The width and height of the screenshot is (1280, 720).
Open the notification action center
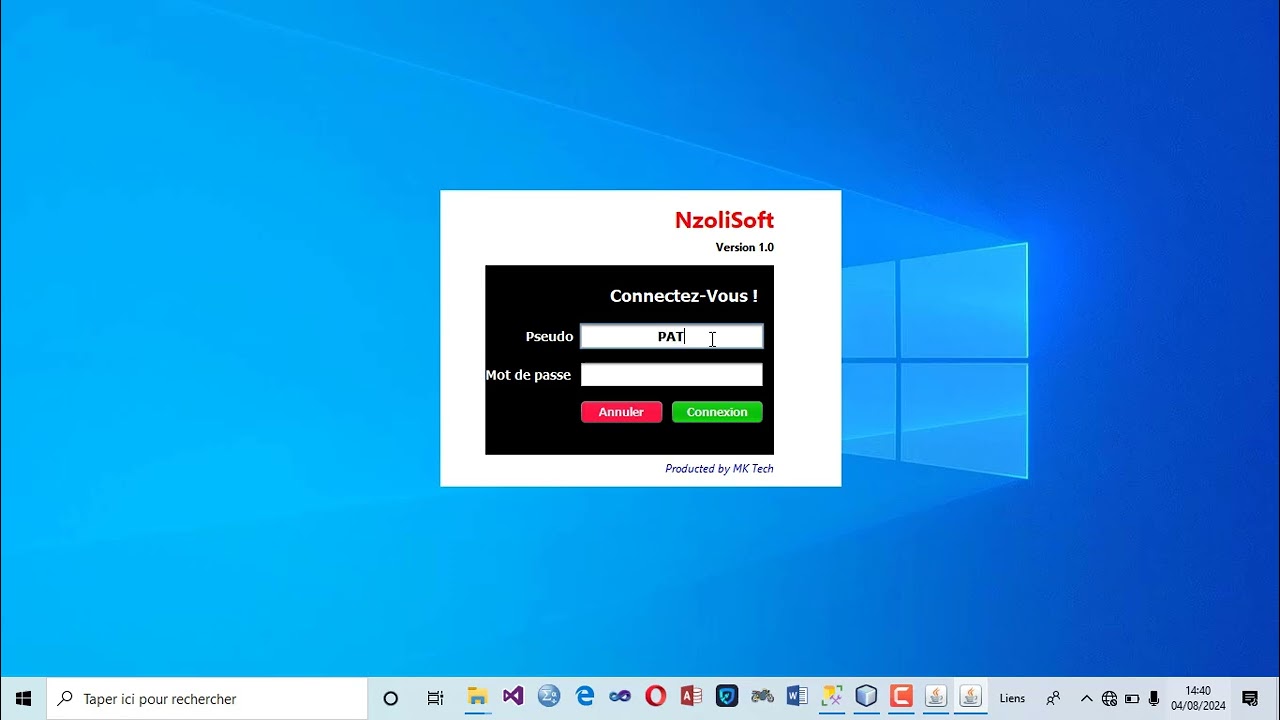(1250, 698)
